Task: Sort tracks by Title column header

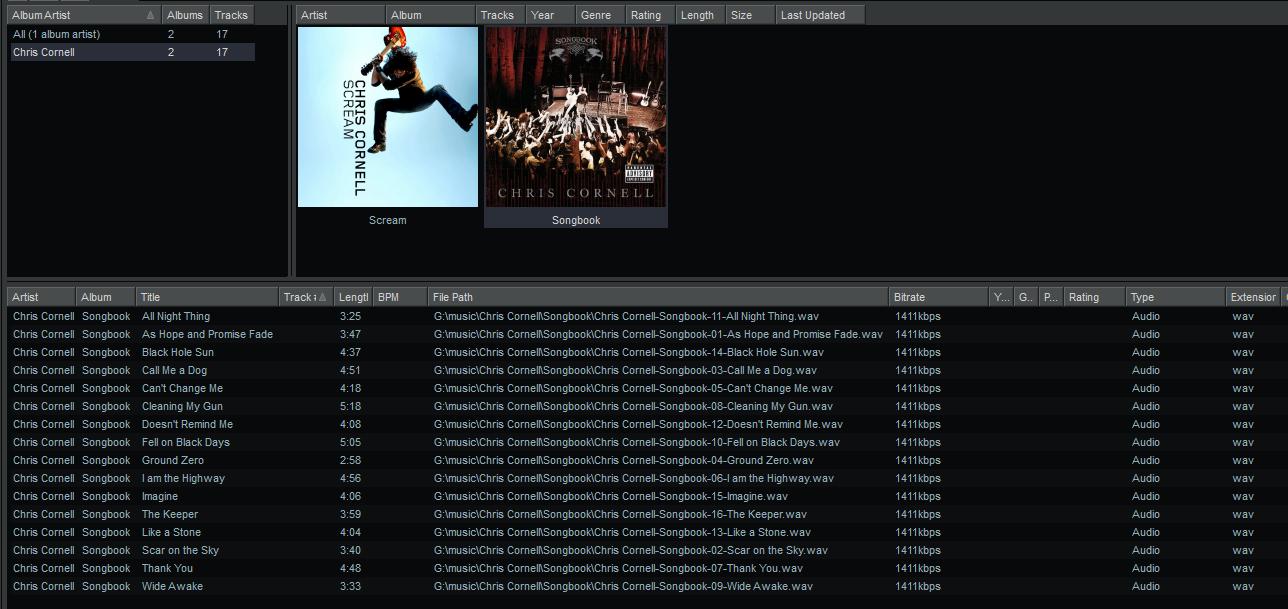Action: click(x=206, y=297)
